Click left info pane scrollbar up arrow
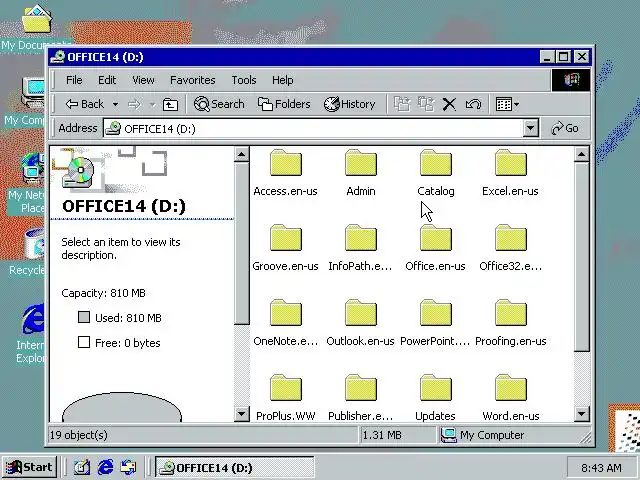The image size is (640, 480). [x=242, y=154]
